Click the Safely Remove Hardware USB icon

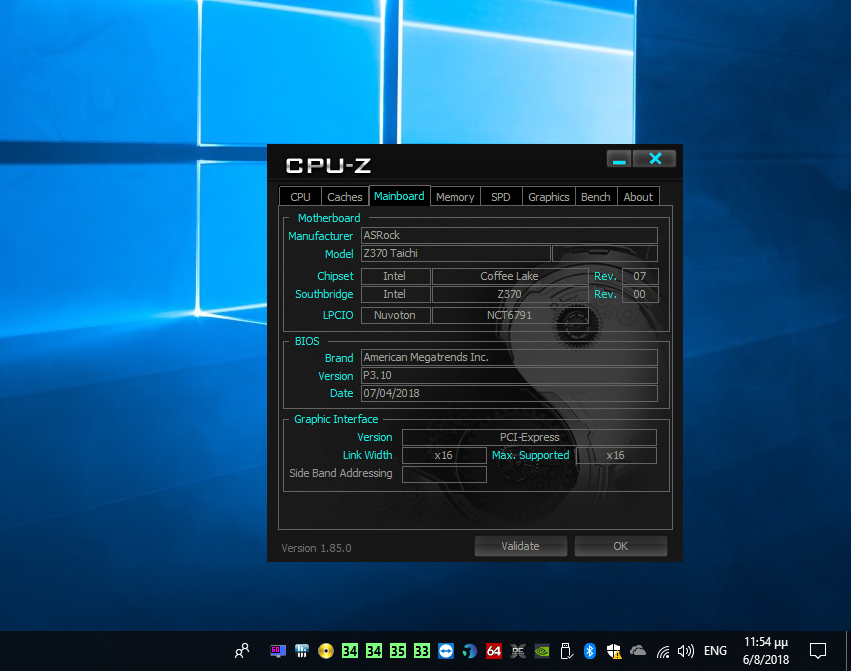click(566, 650)
